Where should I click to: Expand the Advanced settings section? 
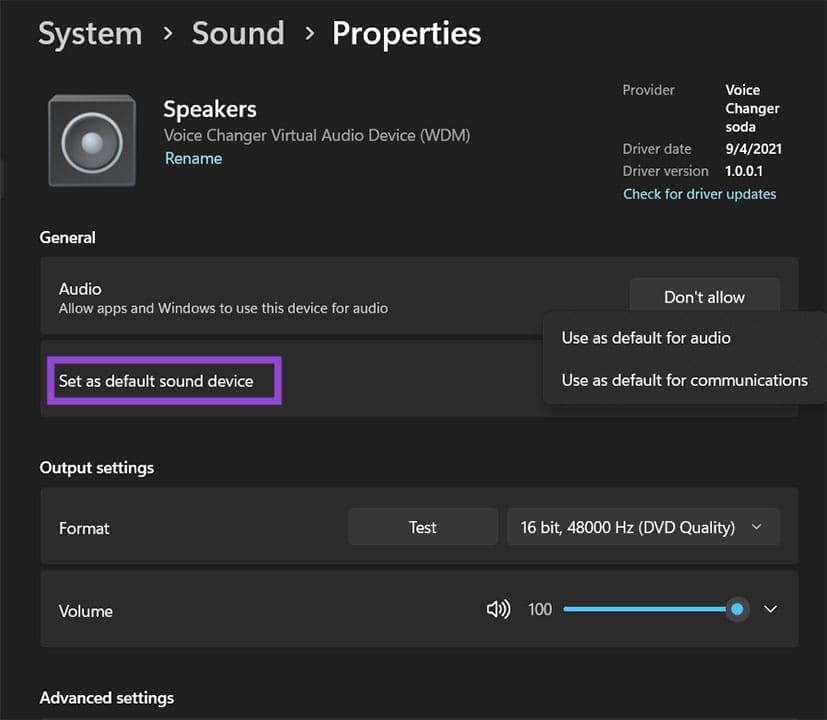pyautogui.click(x=107, y=697)
